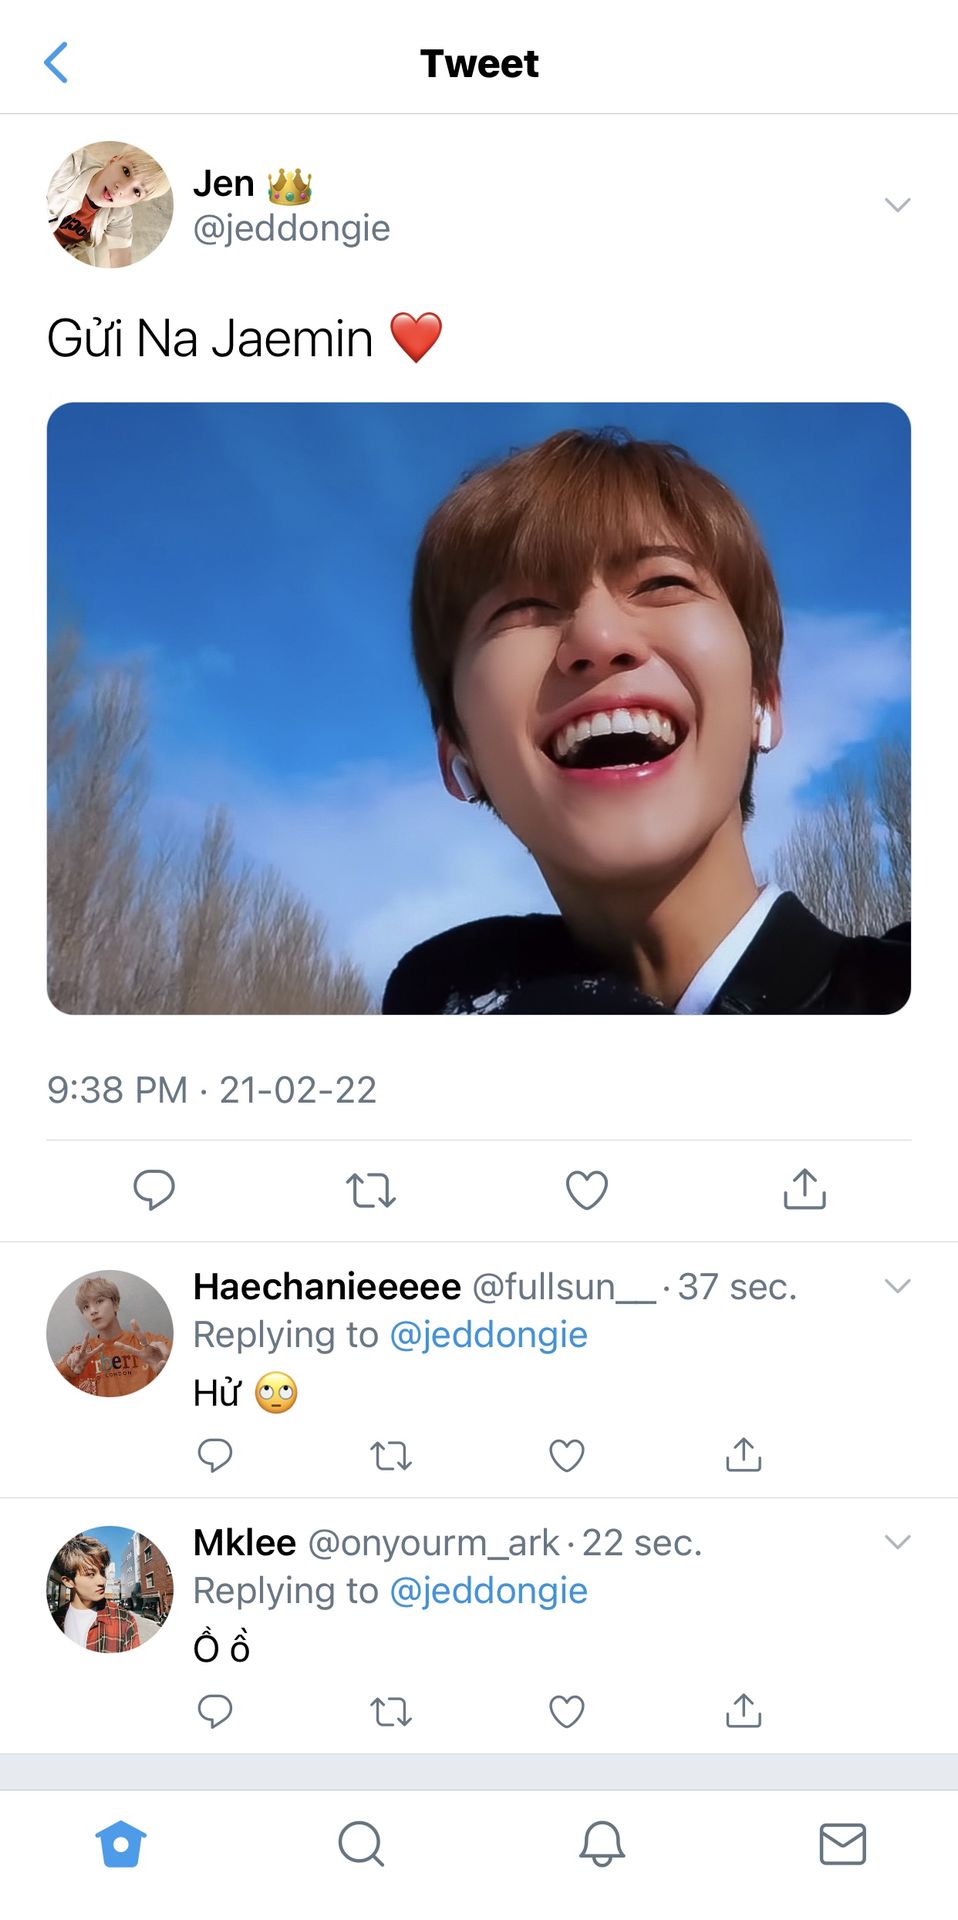Share Haechanieeeee's reply
Image resolution: width=958 pixels, height=1920 pixels.
pyautogui.click(x=743, y=1455)
